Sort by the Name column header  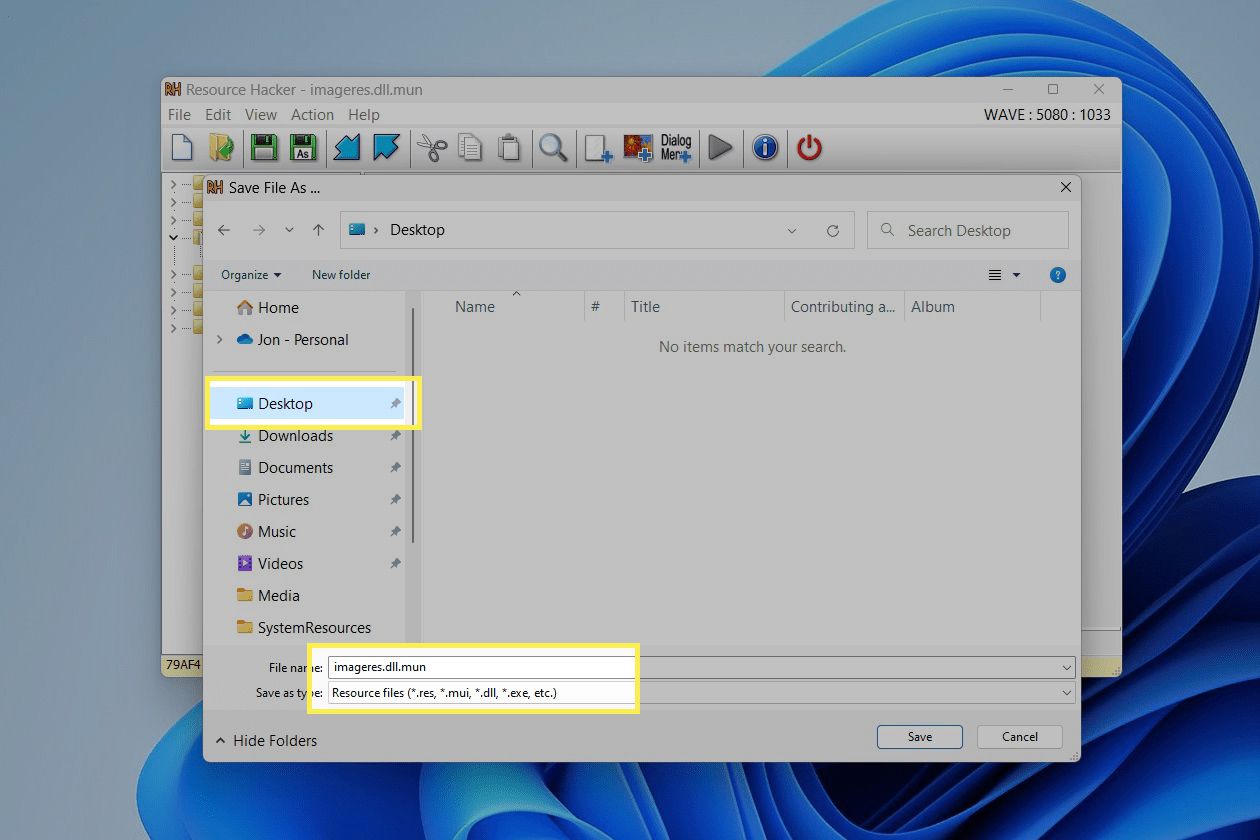pos(475,307)
